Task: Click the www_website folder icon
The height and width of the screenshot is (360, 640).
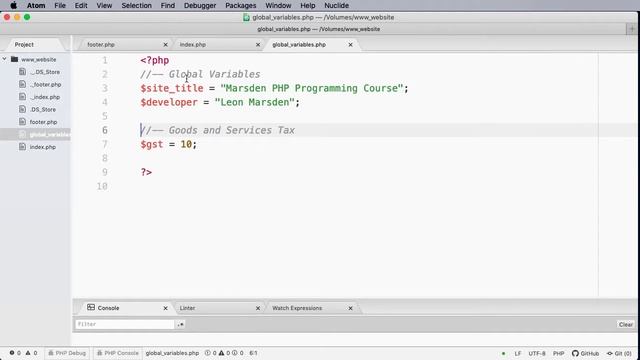Action: (x=14, y=59)
